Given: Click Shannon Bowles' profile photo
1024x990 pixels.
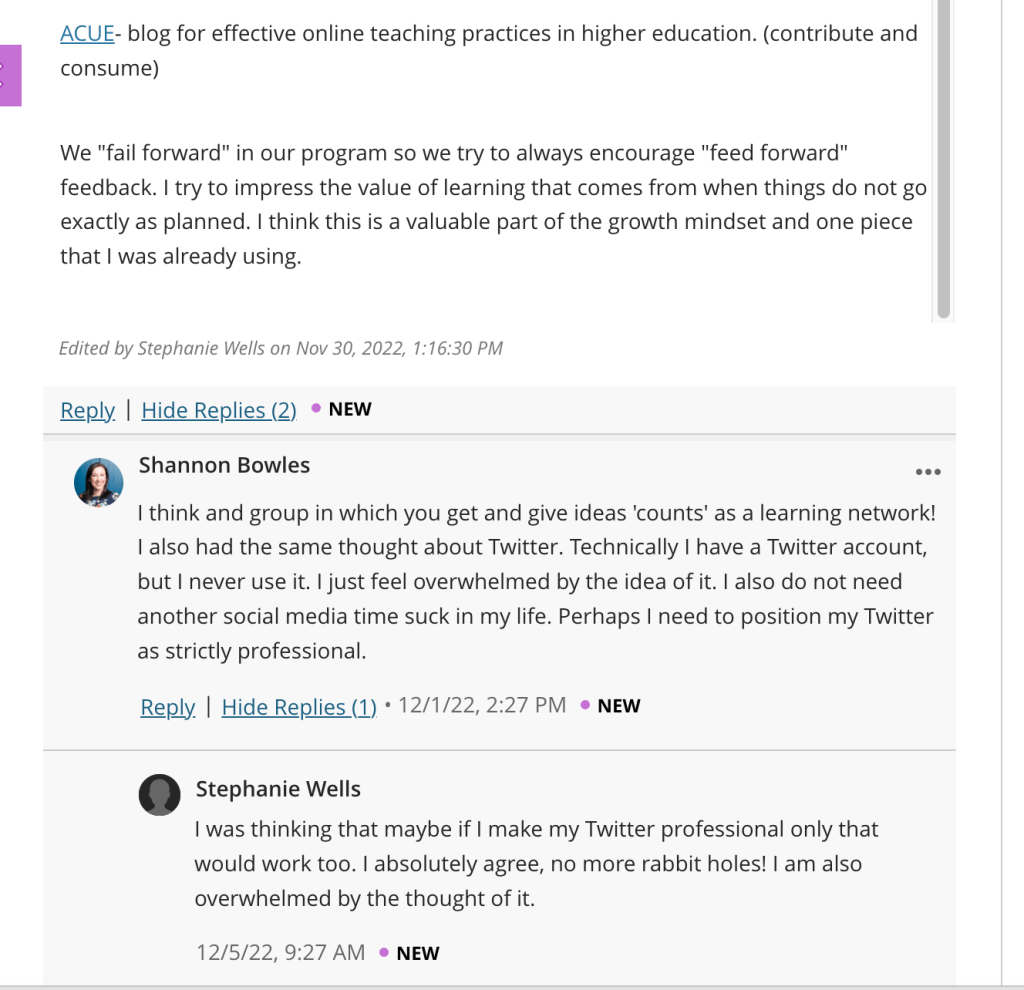Looking at the screenshot, I should point(99,483).
